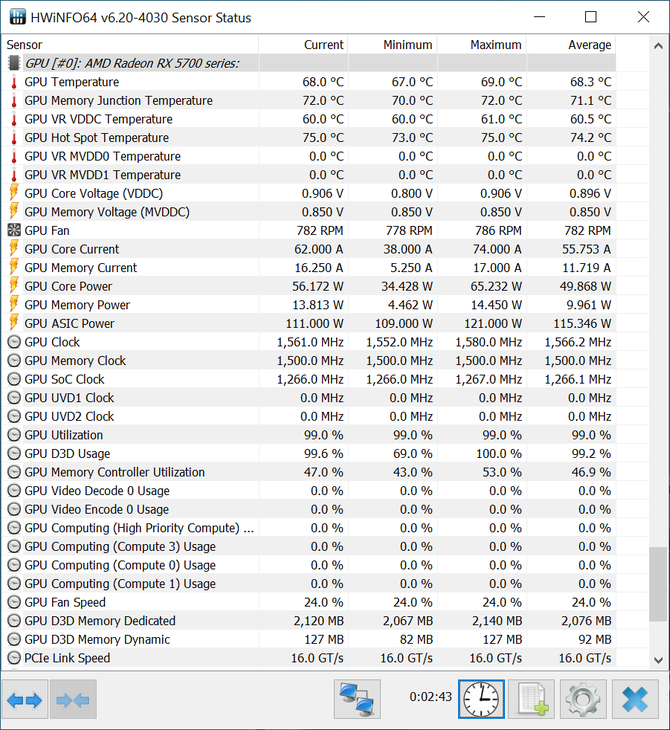Click the Current column header
The width and height of the screenshot is (670, 730).
coord(303,45)
